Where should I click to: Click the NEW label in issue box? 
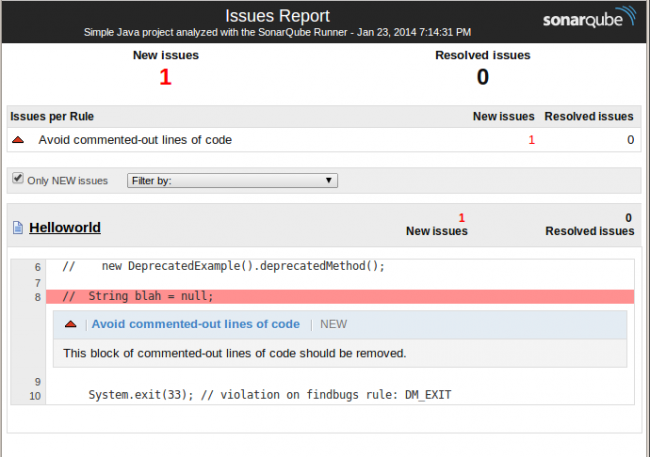point(333,324)
